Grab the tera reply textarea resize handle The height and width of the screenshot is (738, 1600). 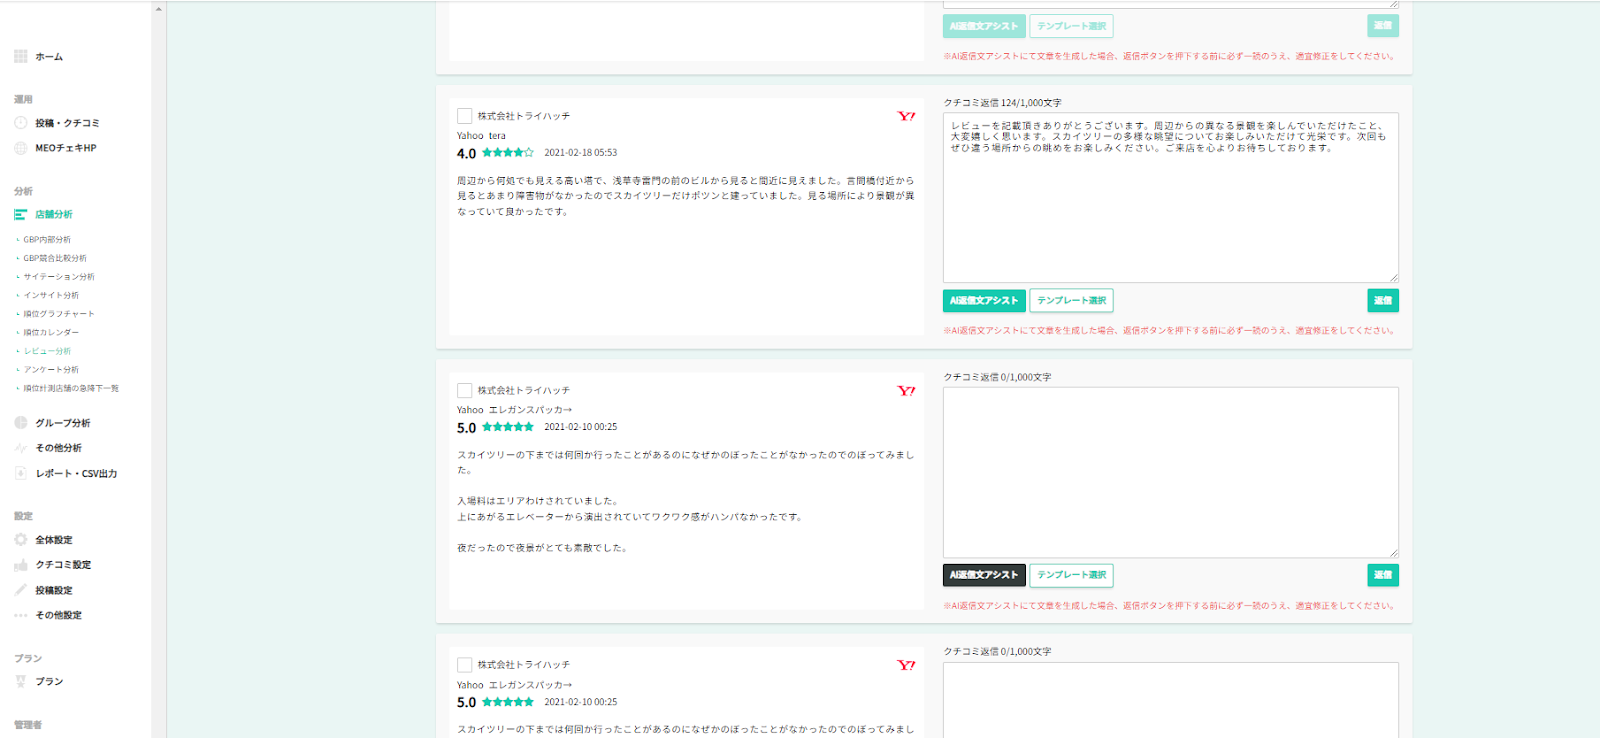pyautogui.click(x=1393, y=277)
